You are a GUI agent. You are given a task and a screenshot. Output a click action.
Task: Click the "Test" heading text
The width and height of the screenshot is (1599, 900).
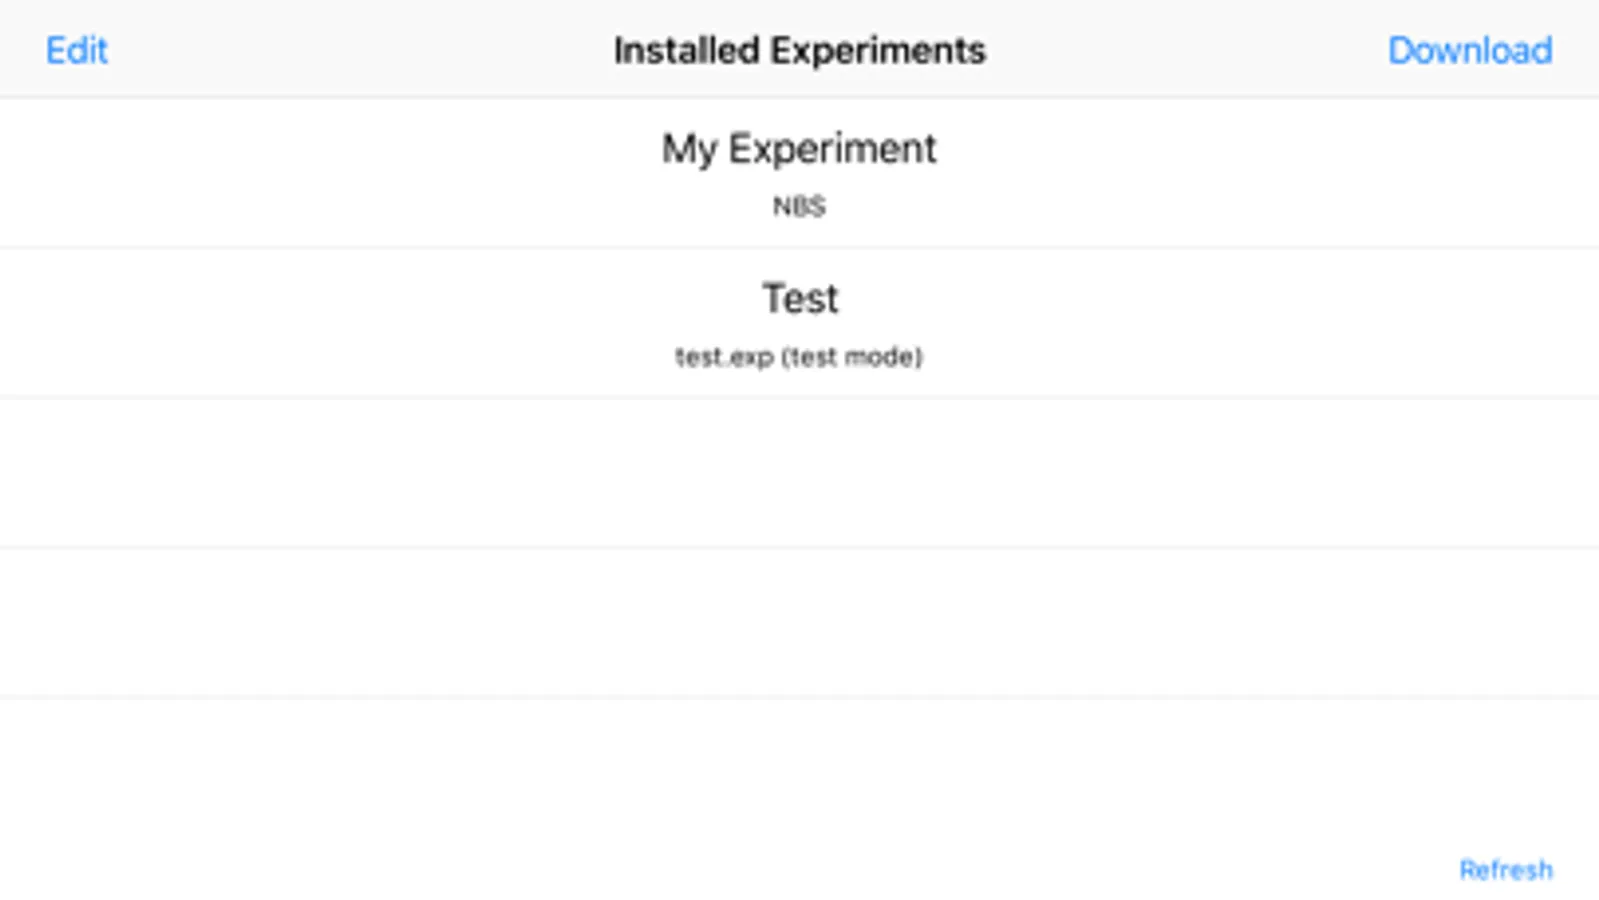pos(799,298)
